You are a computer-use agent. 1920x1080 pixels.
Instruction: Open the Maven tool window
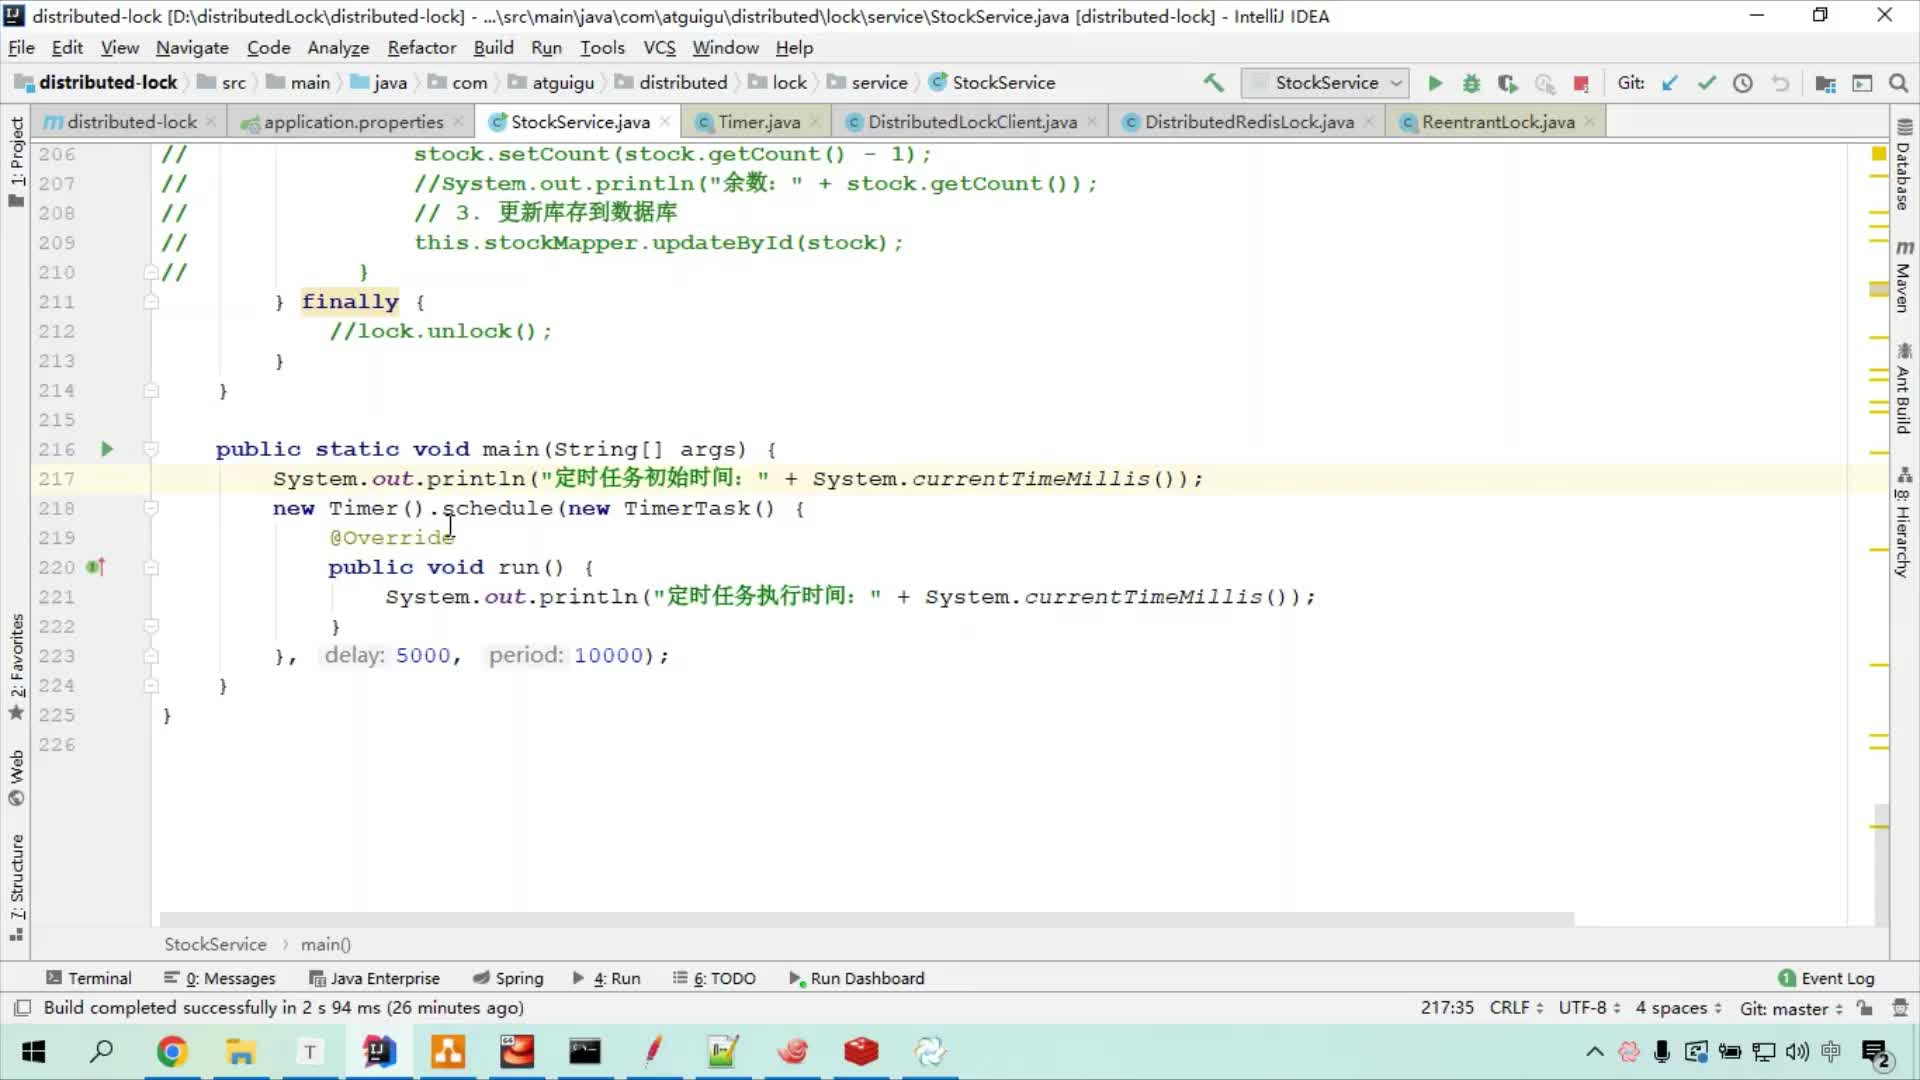tap(1904, 276)
